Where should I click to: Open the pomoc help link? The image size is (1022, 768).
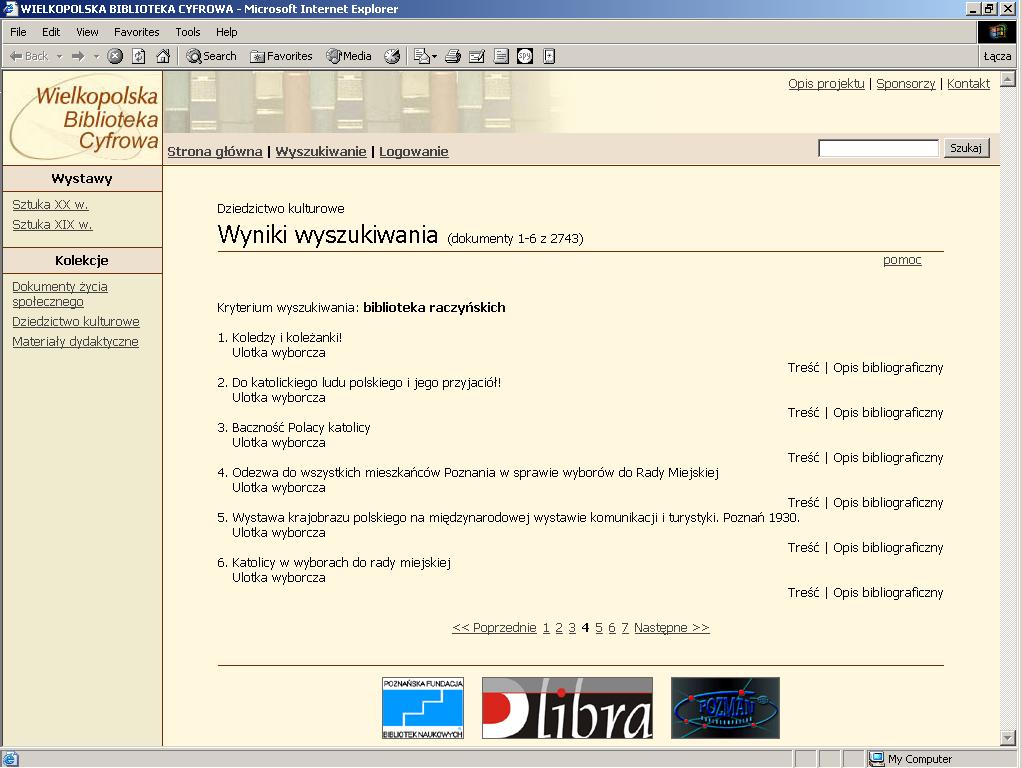tap(902, 260)
